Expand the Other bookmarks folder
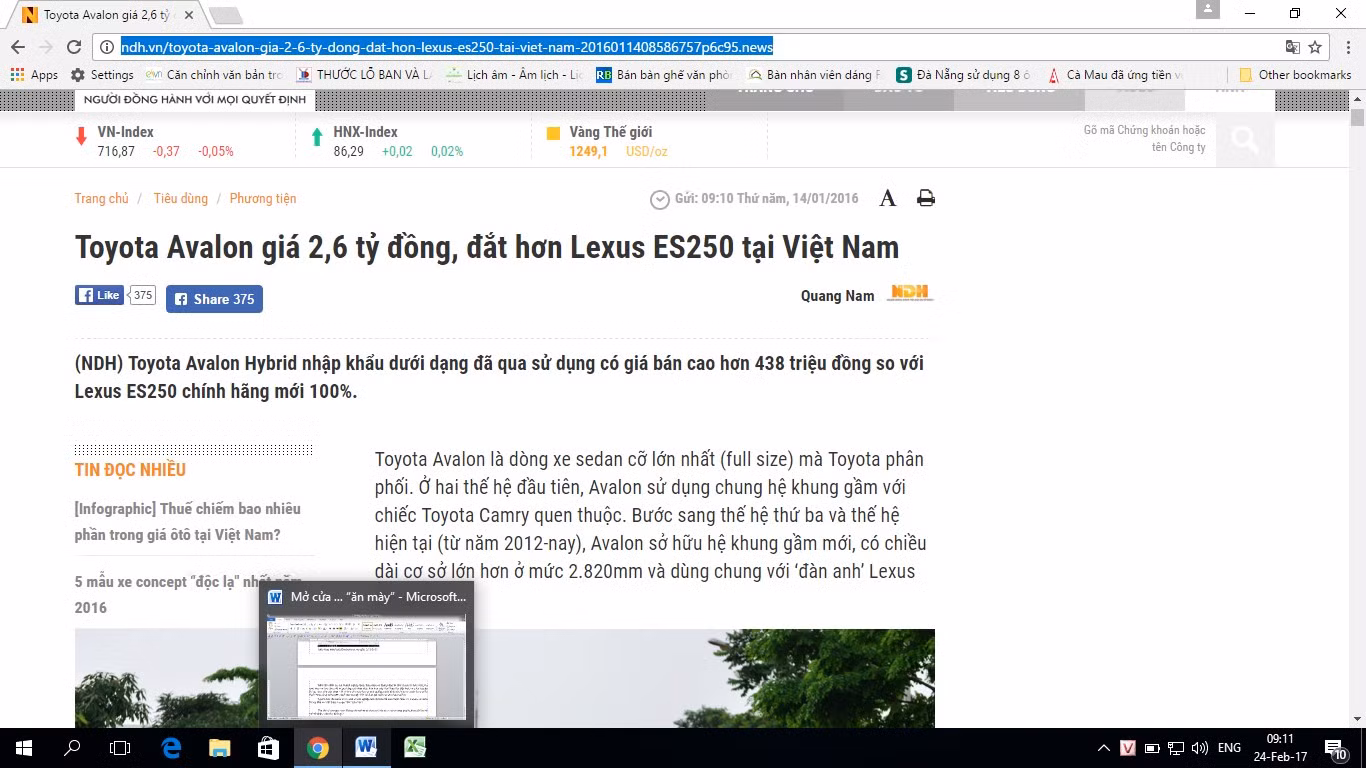The height and width of the screenshot is (768, 1366). point(1295,75)
